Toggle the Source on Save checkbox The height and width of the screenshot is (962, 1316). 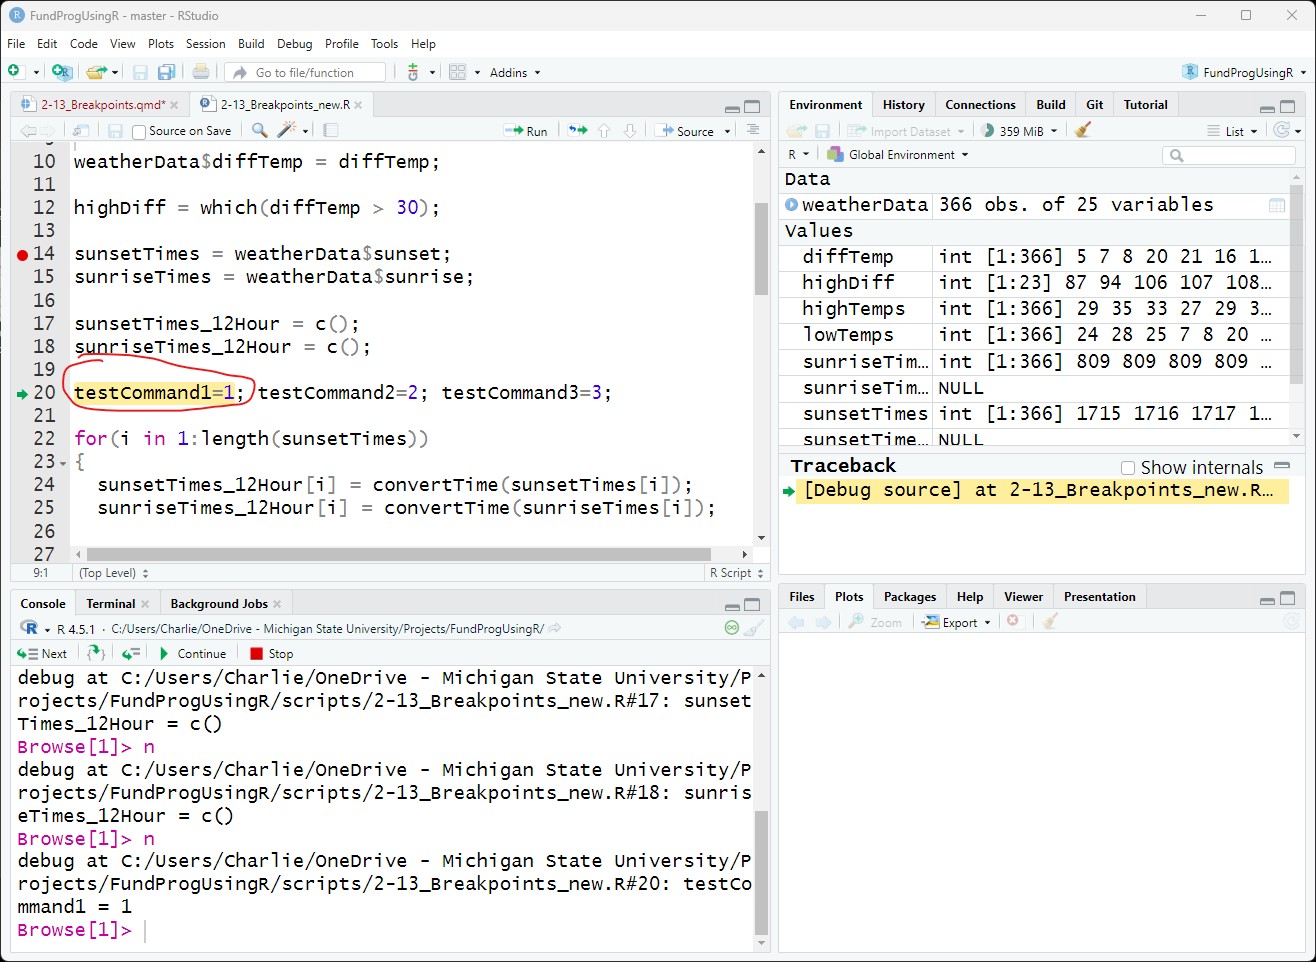click(139, 131)
